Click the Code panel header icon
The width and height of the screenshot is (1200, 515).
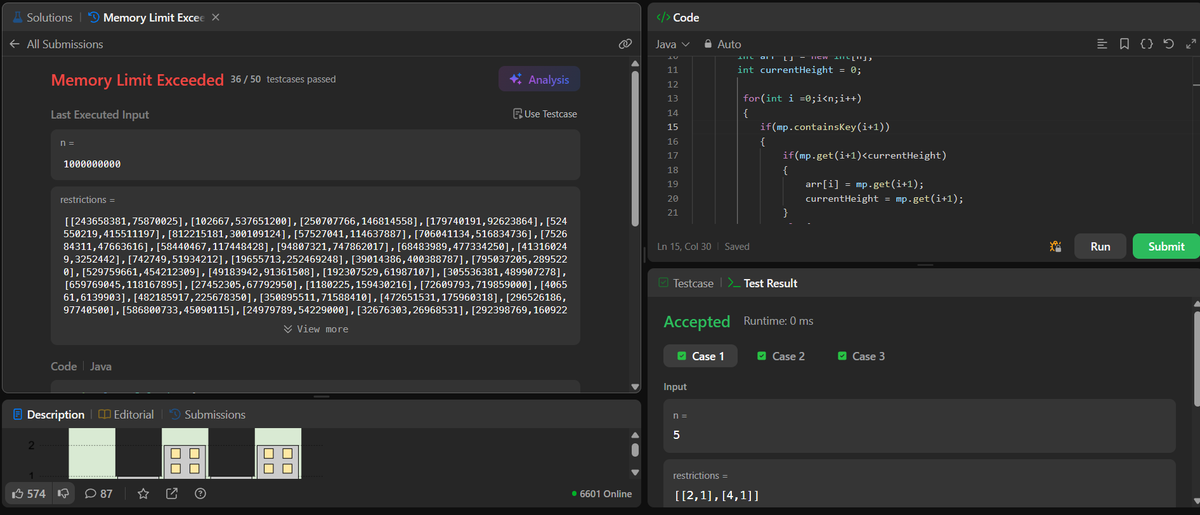664,18
